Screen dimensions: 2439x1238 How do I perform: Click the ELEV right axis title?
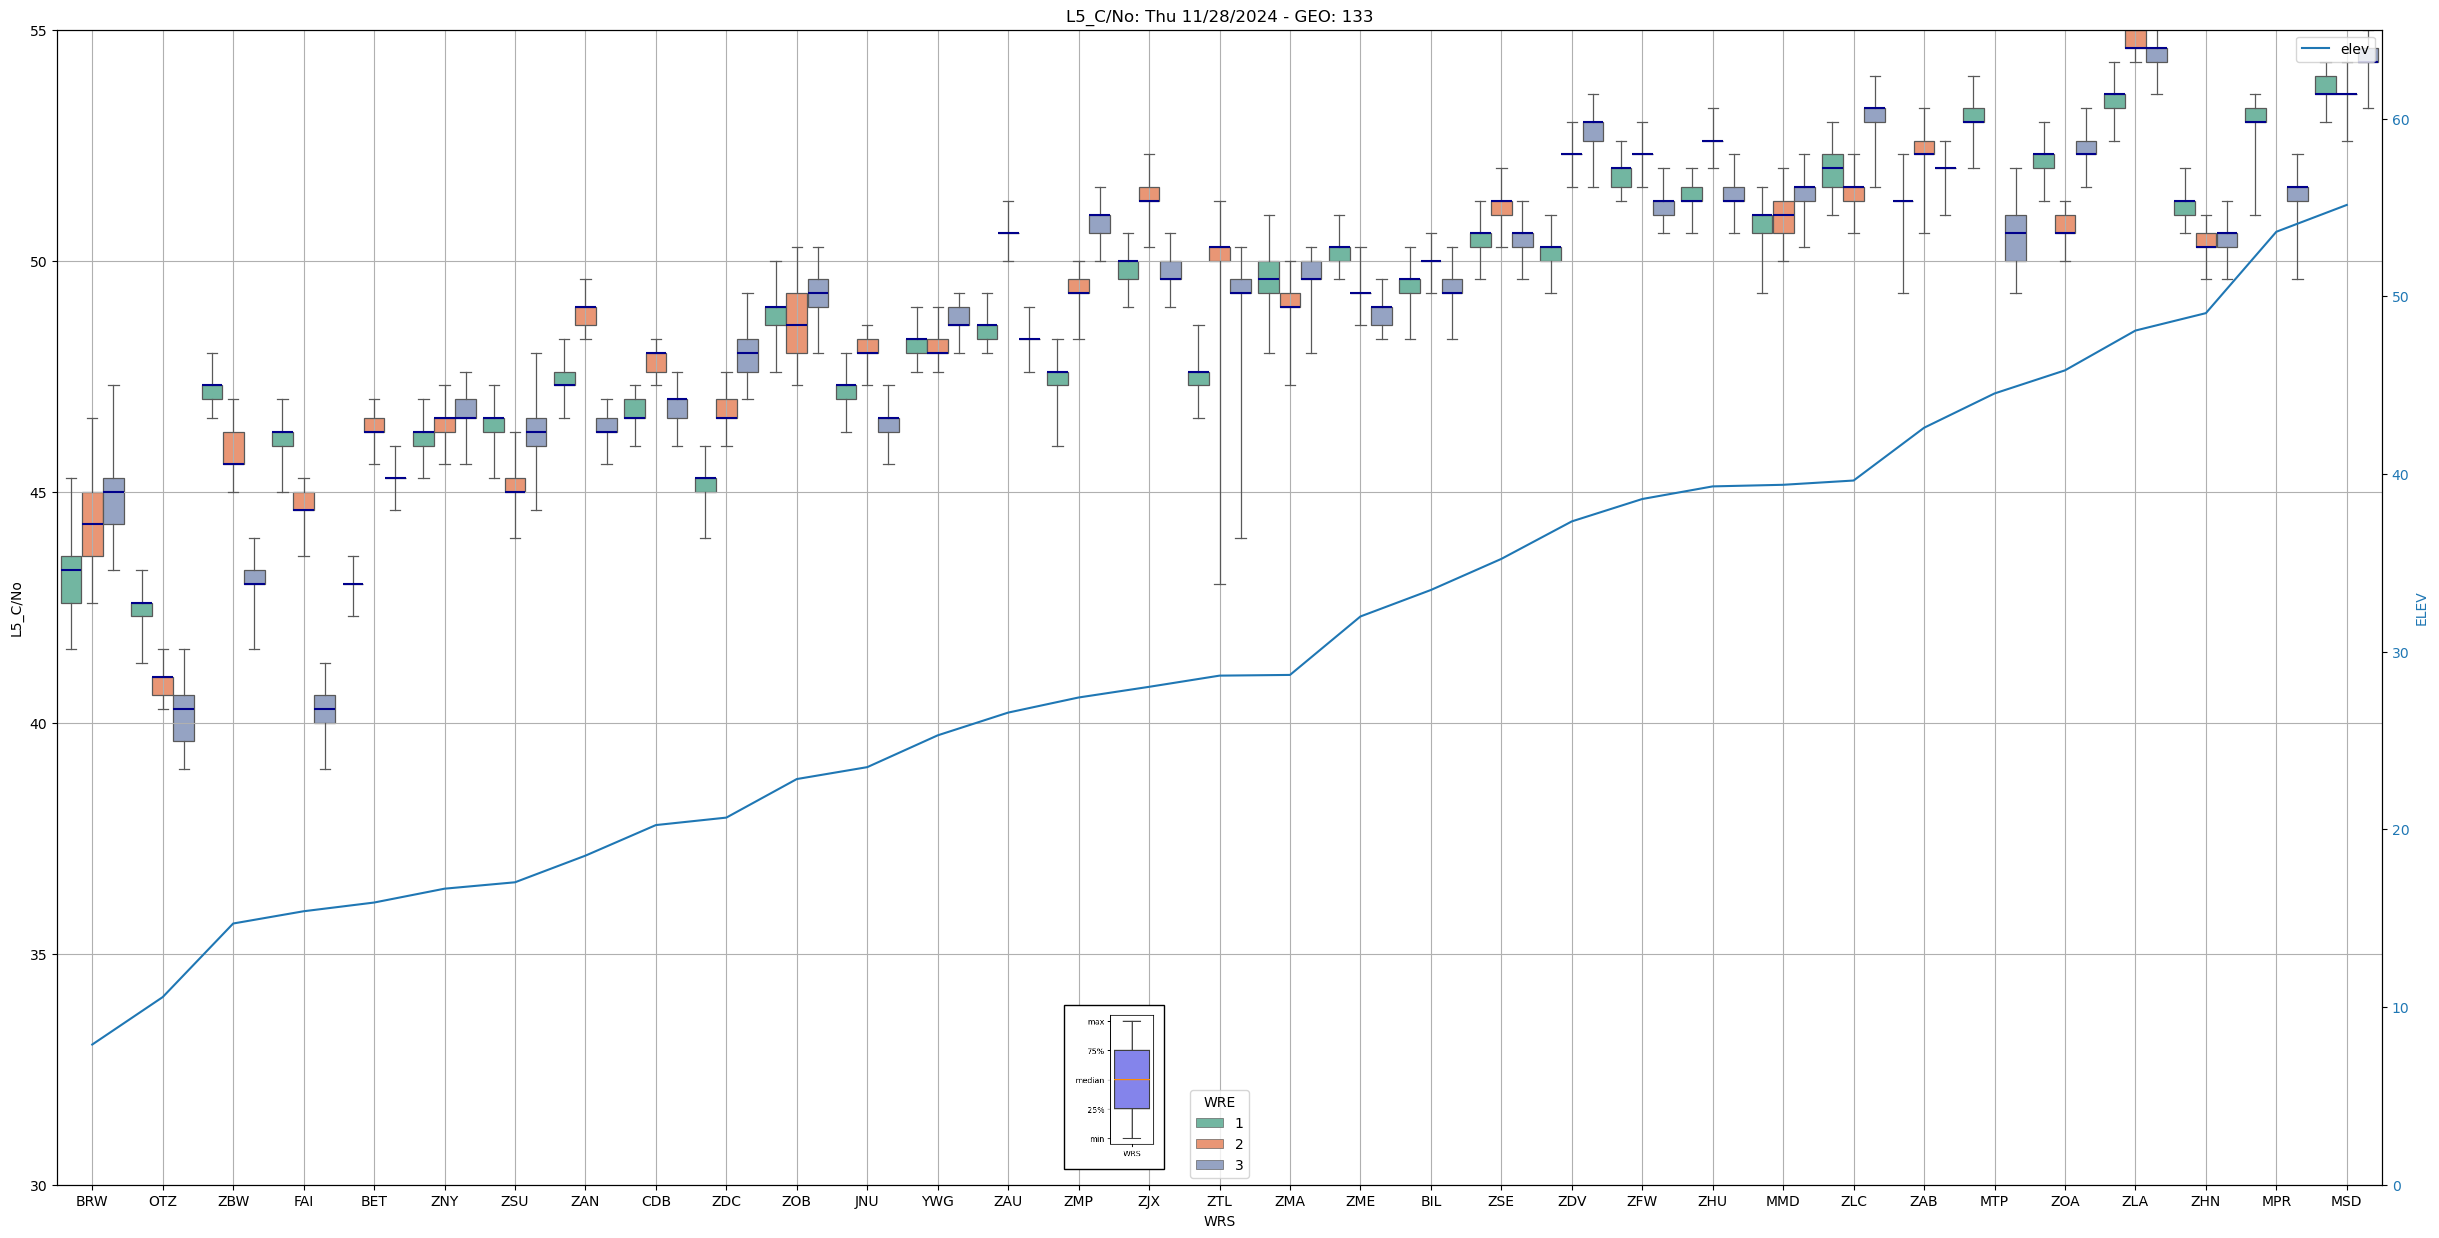pos(2420,609)
